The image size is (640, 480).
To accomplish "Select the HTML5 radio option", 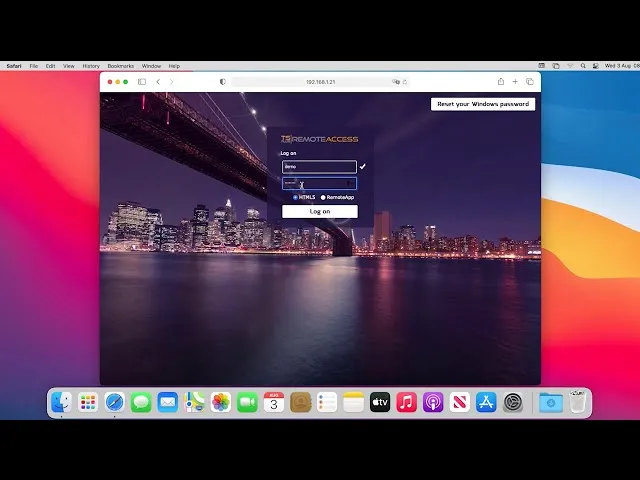I will point(295,197).
